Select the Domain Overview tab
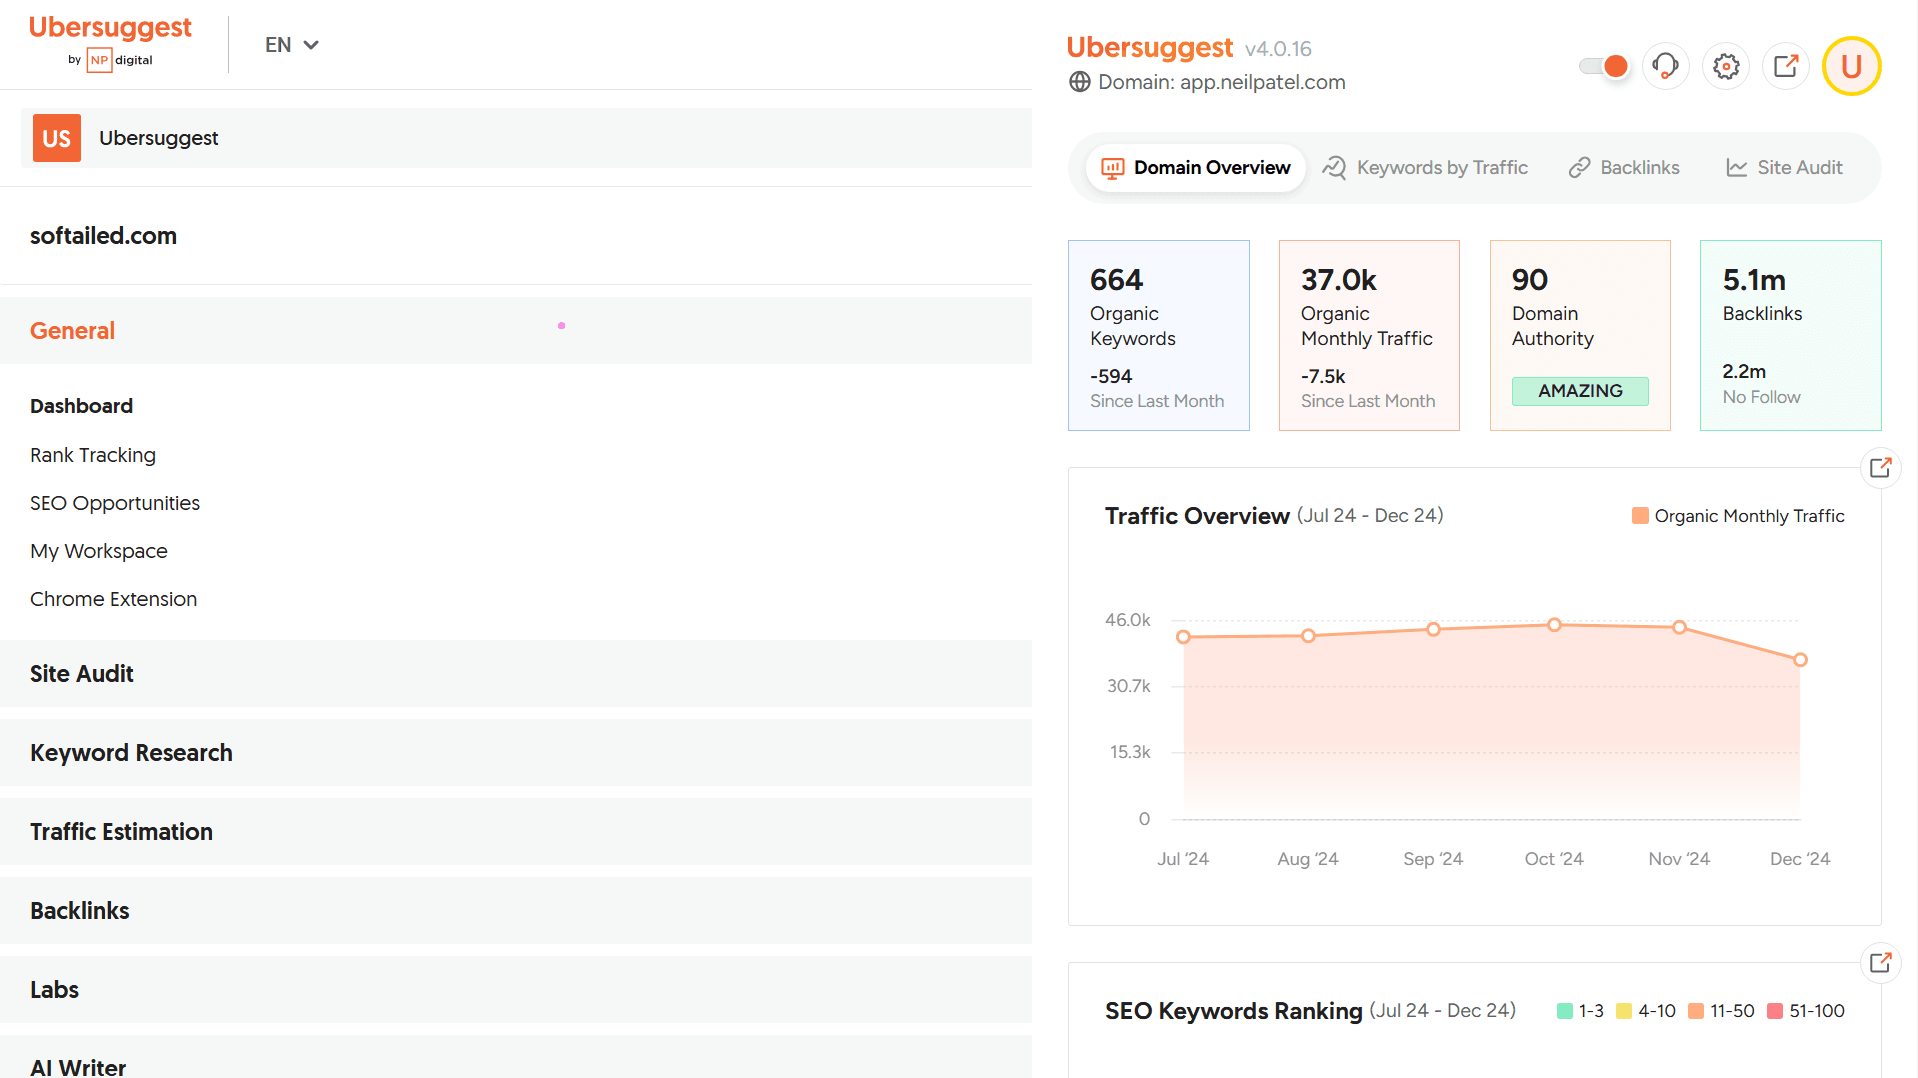This screenshot has height=1078, width=1918. click(x=1196, y=168)
